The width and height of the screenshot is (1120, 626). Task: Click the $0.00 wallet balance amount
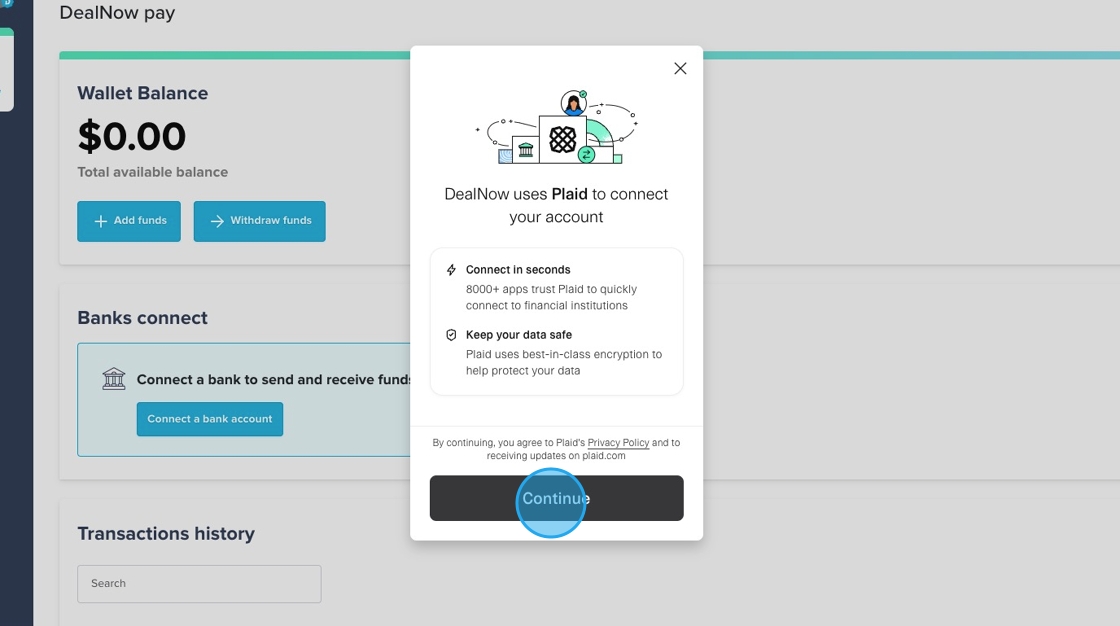click(131, 136)
